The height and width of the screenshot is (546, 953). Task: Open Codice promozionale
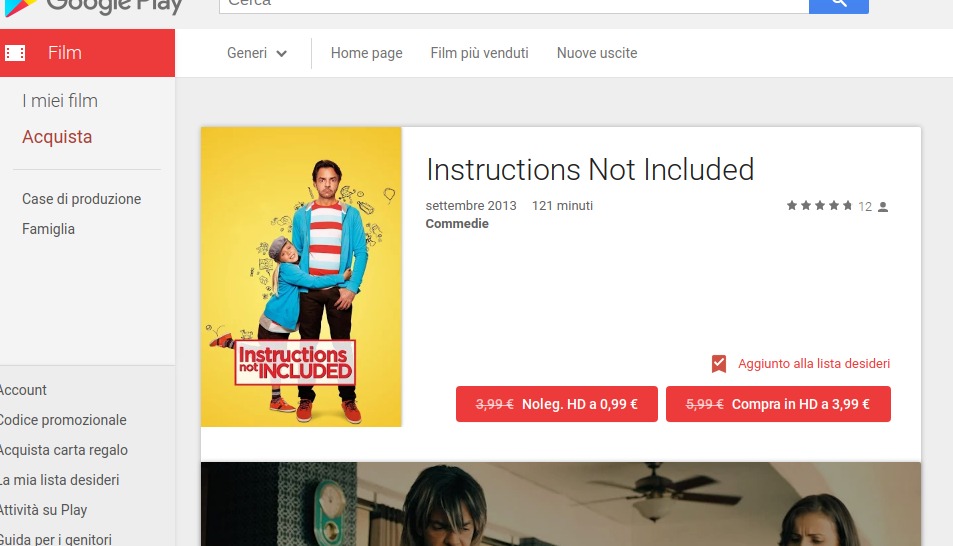(x=63, y=420)
